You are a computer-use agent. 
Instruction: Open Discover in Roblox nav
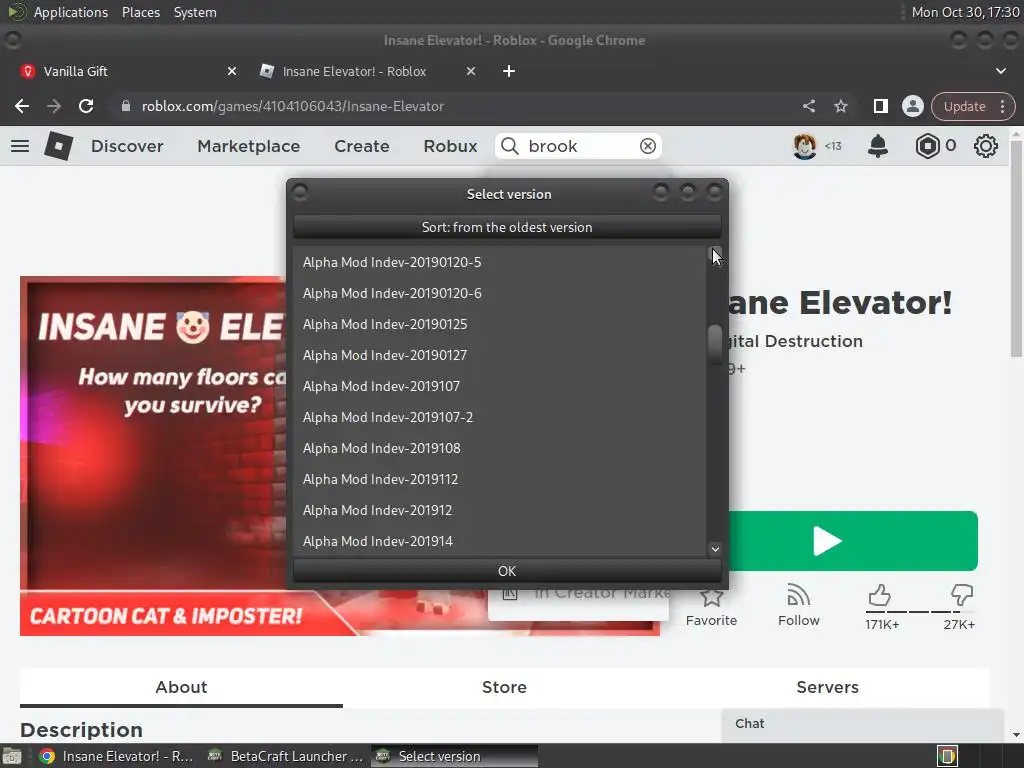click(x=127, y=146)
